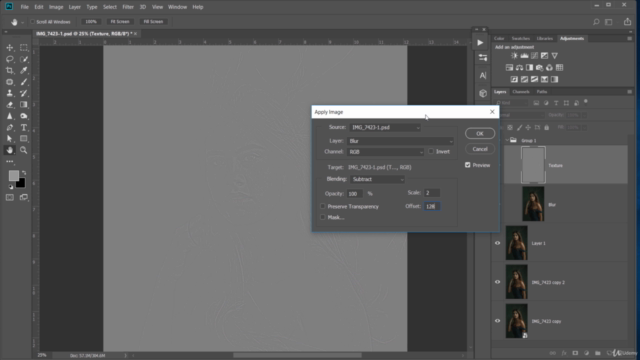Click the Fill Screen button

153,22
